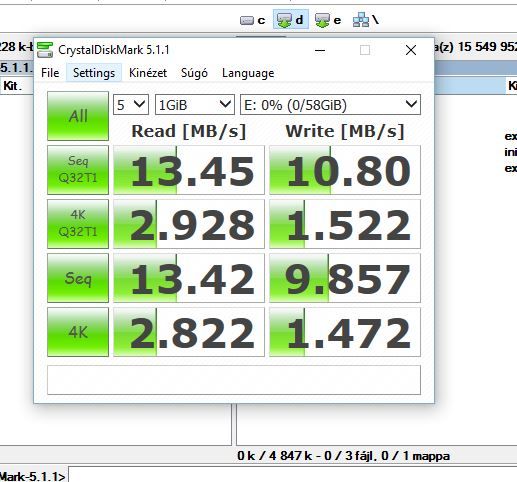
Task: Minimize the CrystalDiskMark window
Action: point(320,50)
